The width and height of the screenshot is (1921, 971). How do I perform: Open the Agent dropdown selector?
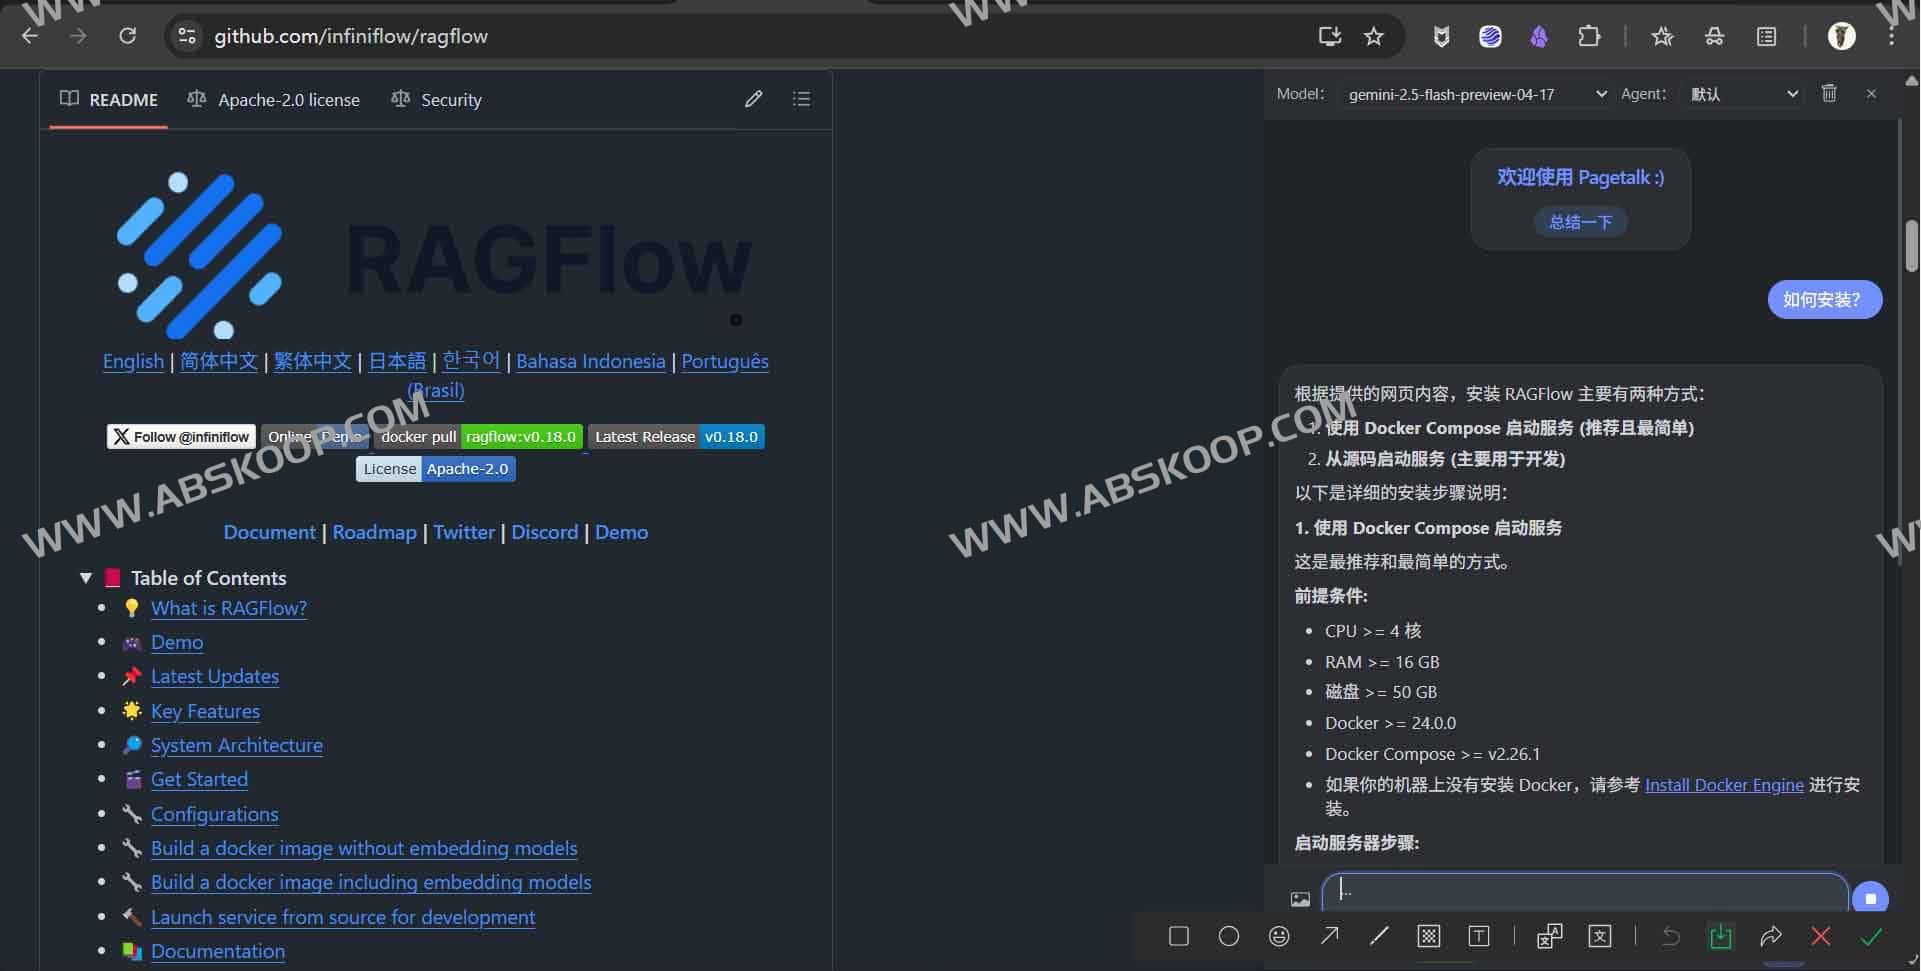pos(1743,94)
